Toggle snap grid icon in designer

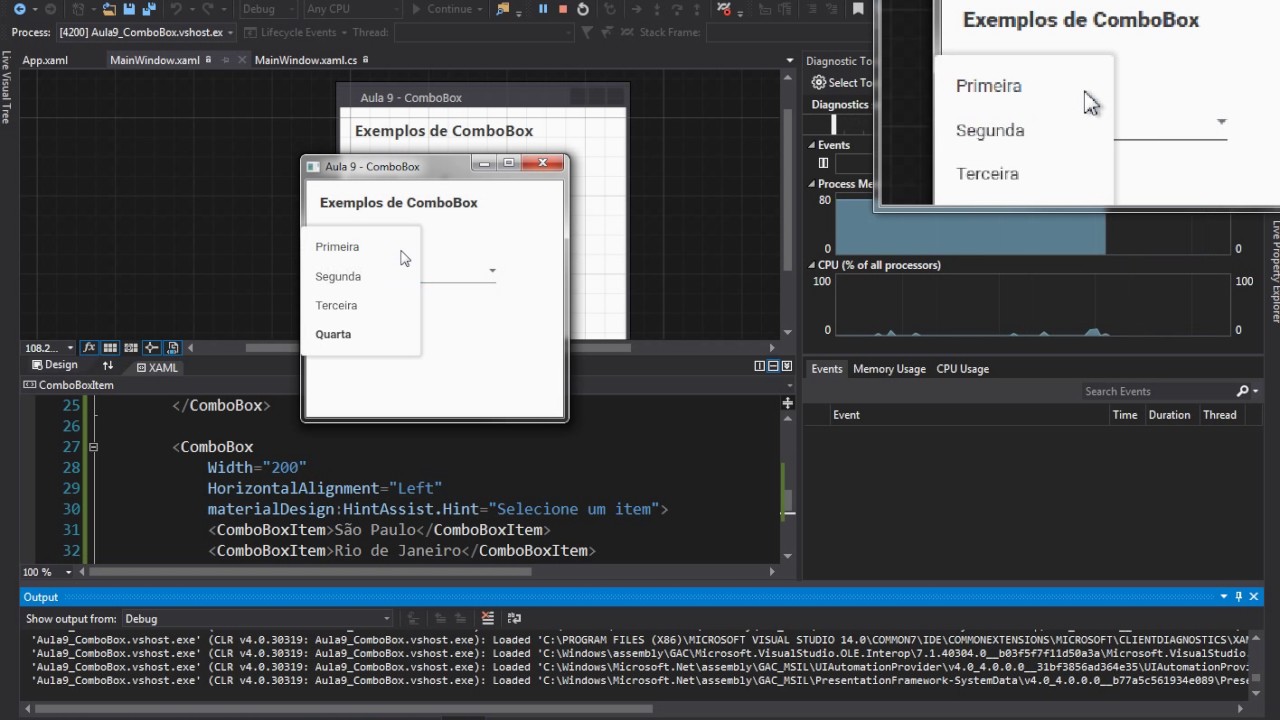coord(110,348)
